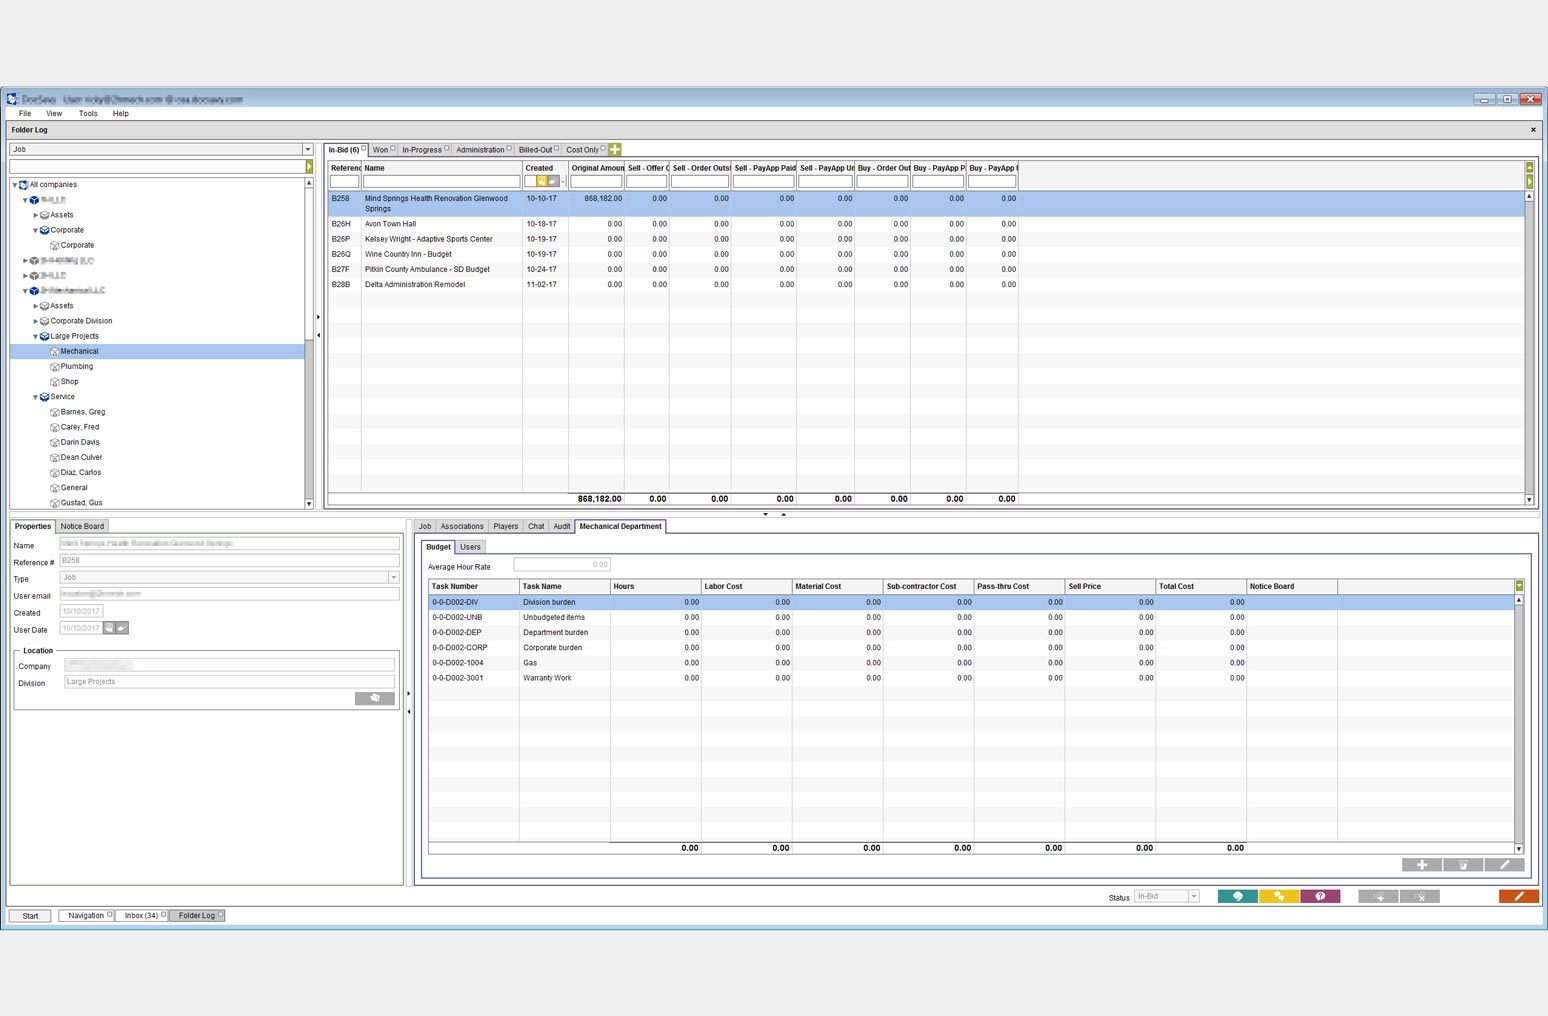Viewport: 1548px width, 1016px height.
Task: Click the Created filter clear icon
Action: pos(553,182)
